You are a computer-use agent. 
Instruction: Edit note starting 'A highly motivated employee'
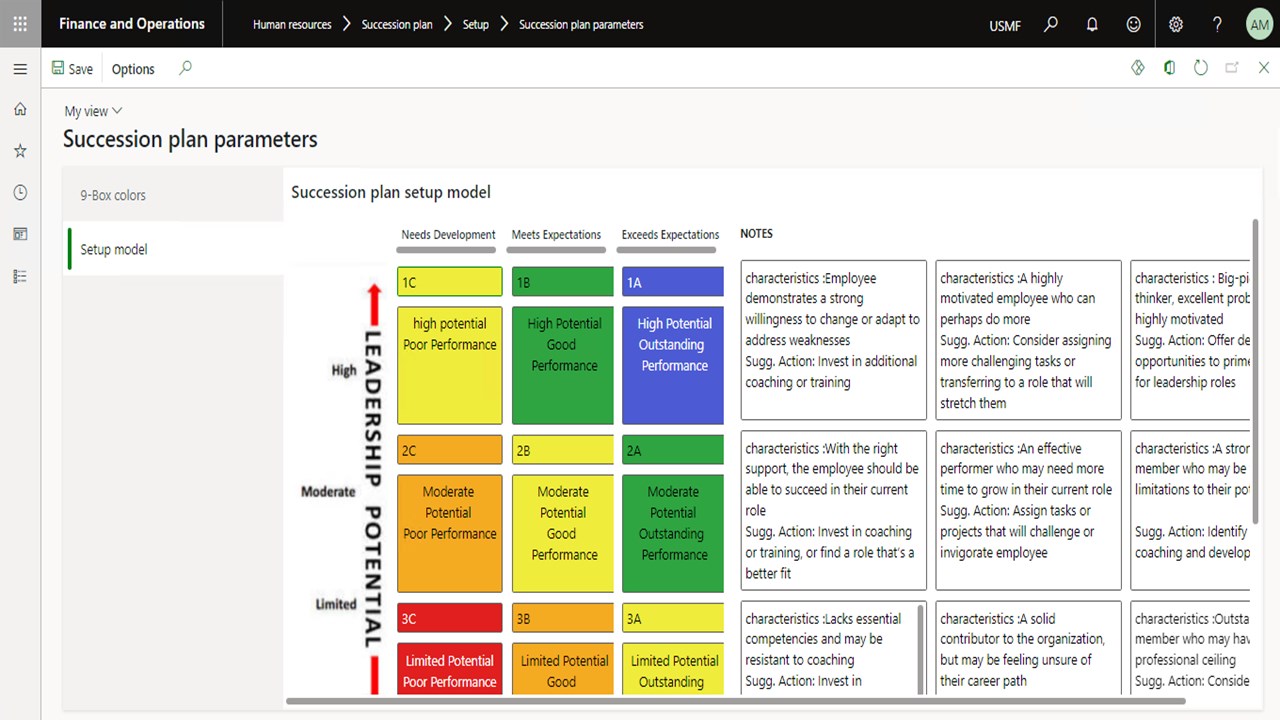coord(1028,340)
